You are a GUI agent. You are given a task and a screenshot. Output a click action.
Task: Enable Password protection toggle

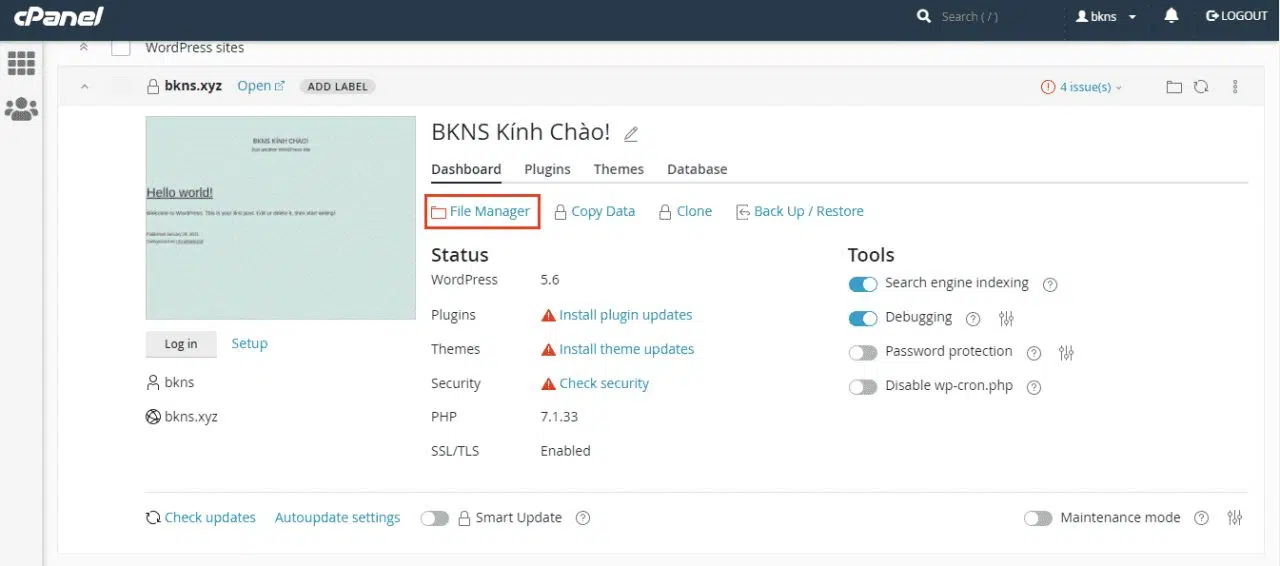(863, 353)
